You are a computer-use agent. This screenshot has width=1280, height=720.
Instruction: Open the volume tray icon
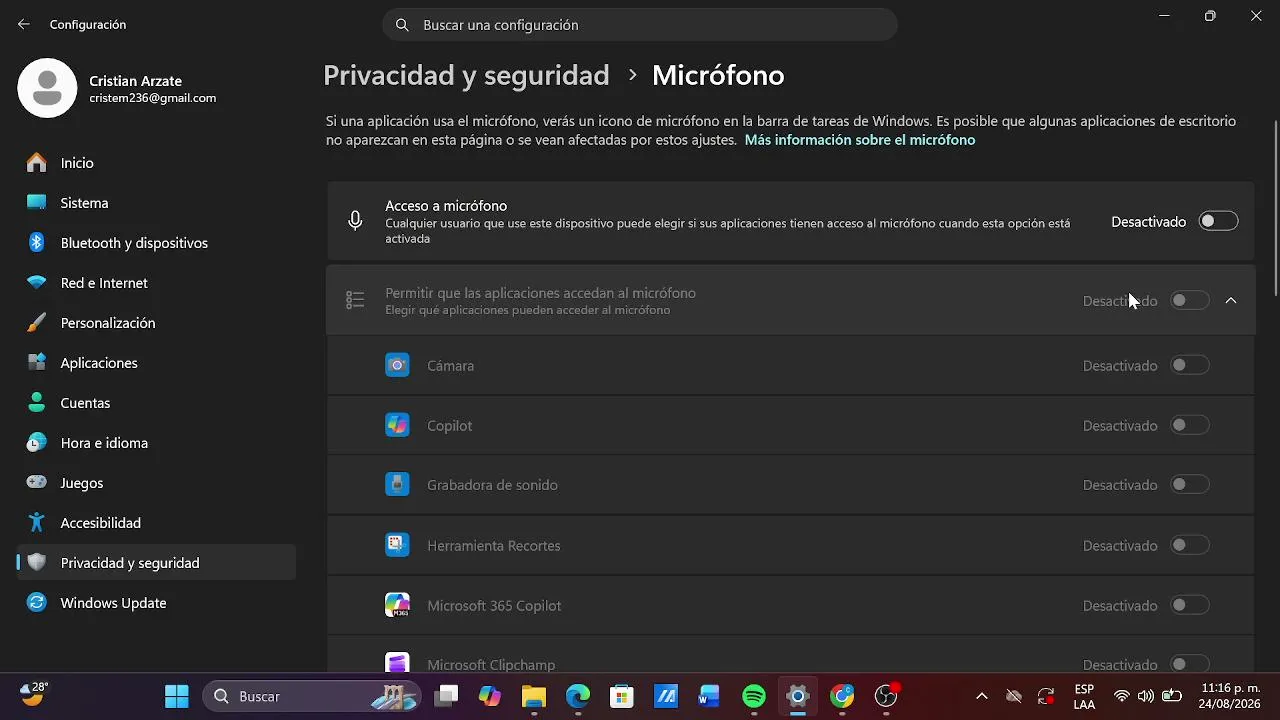[x=1146, y=696]
